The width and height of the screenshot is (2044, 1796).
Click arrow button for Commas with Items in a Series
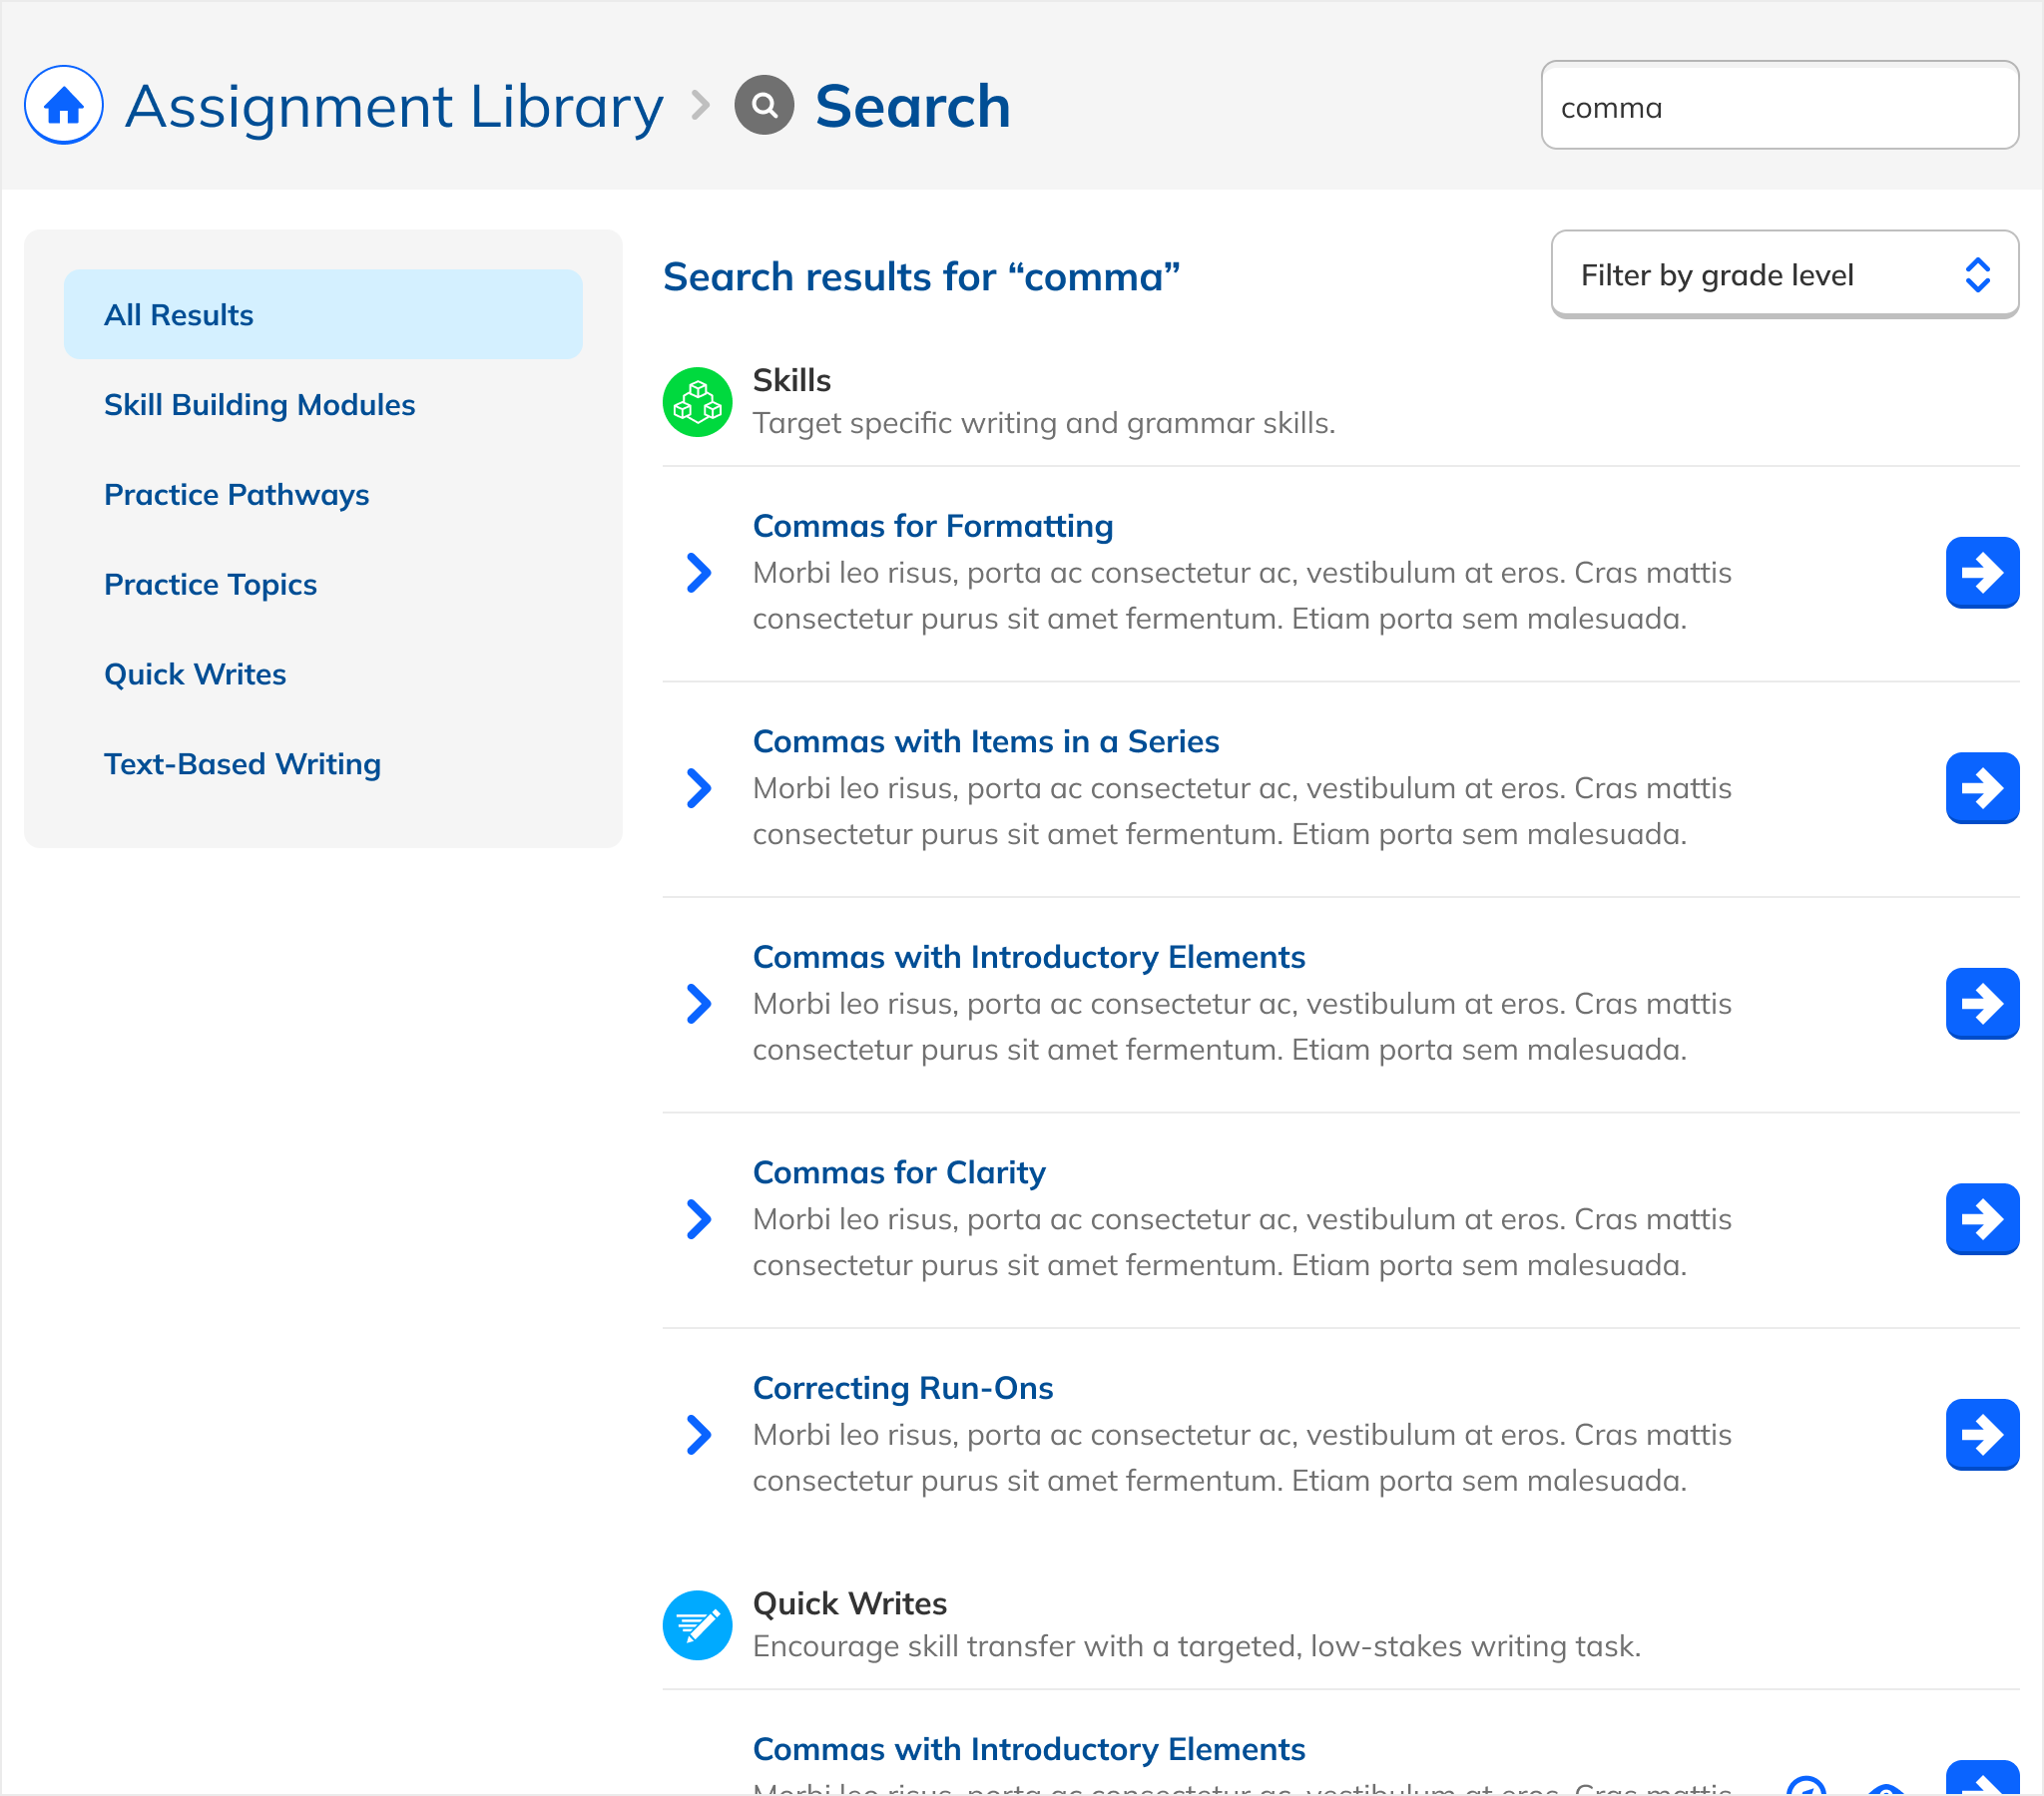pyautogui.click(x=1981, y=788)
